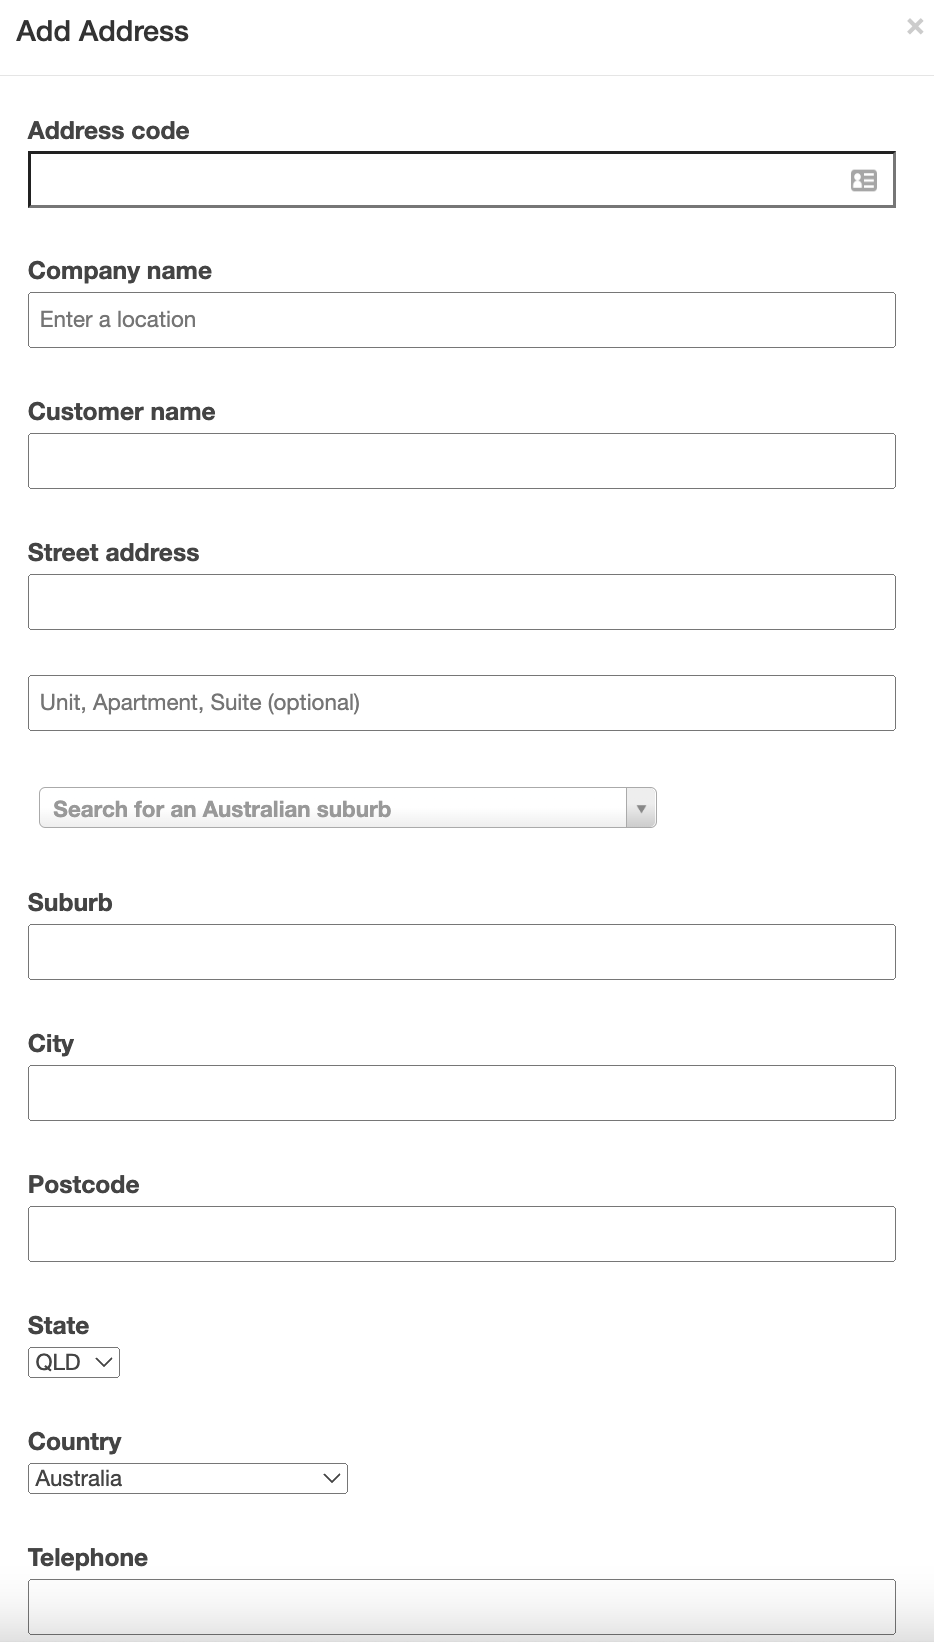Image resolution: width=934 pixels, height=1642 pixels.
Task: Click the Unit, Apartment, Suite optional field
Action: coord(462,702)
